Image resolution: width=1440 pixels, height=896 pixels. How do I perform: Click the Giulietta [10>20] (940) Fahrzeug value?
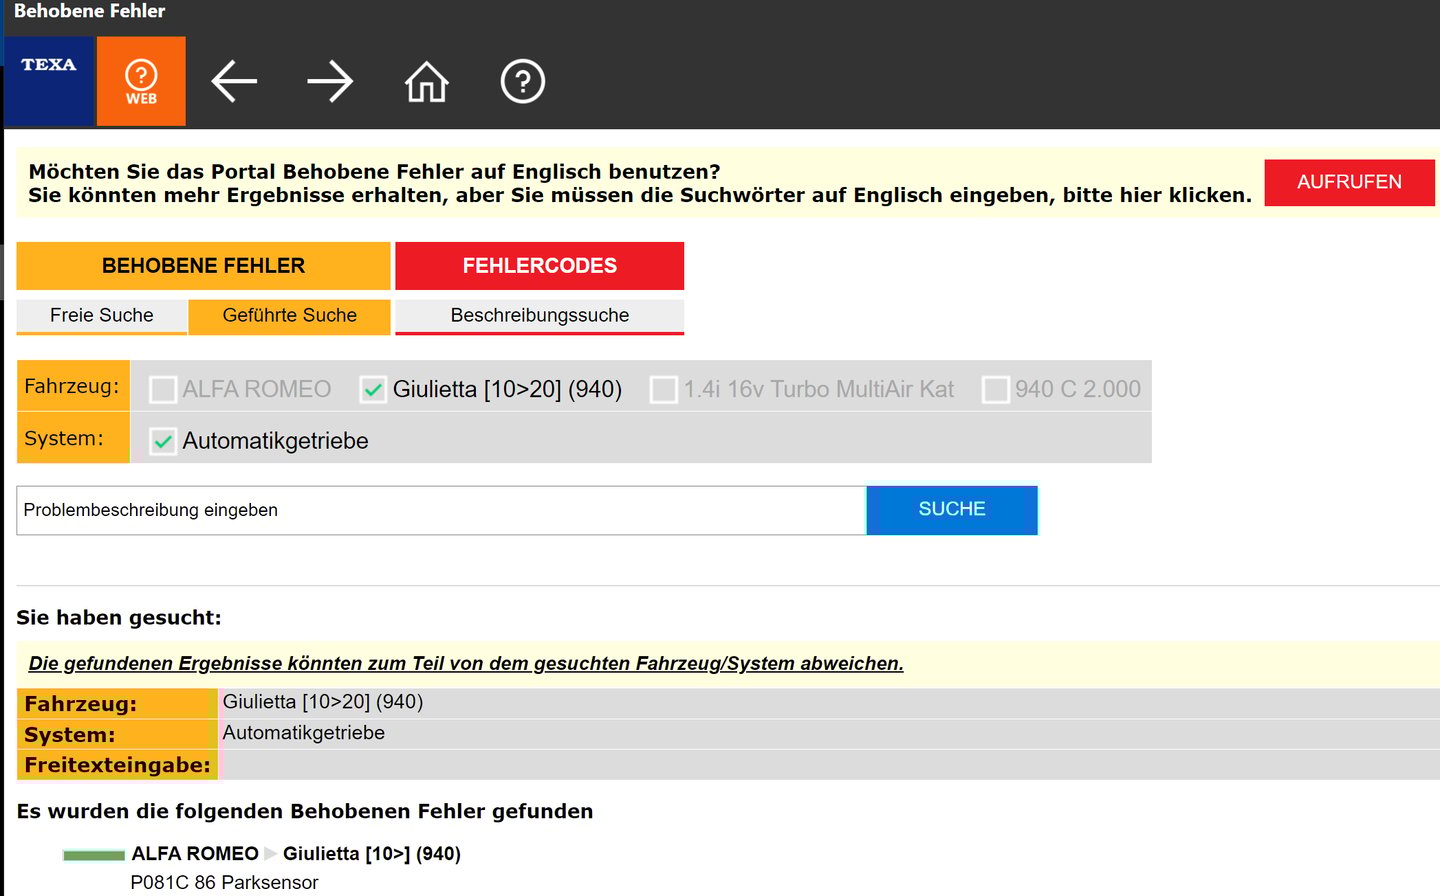coord(323,702)
